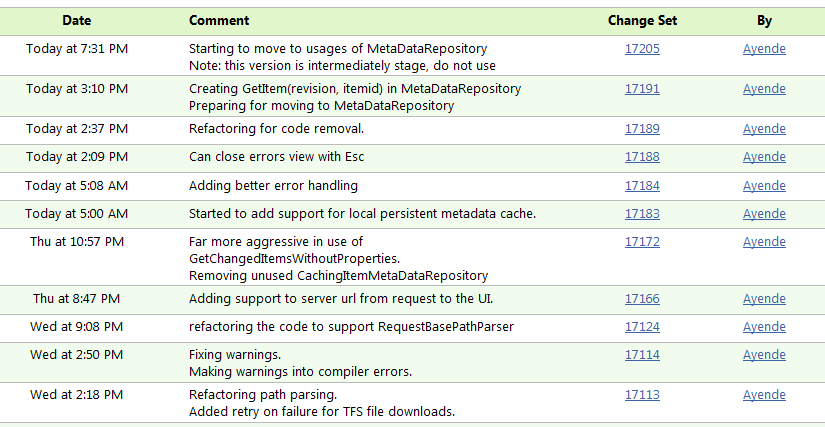Open change set 17189 link
The height and width of the screenshot is (427, 825).
point(642,129)
